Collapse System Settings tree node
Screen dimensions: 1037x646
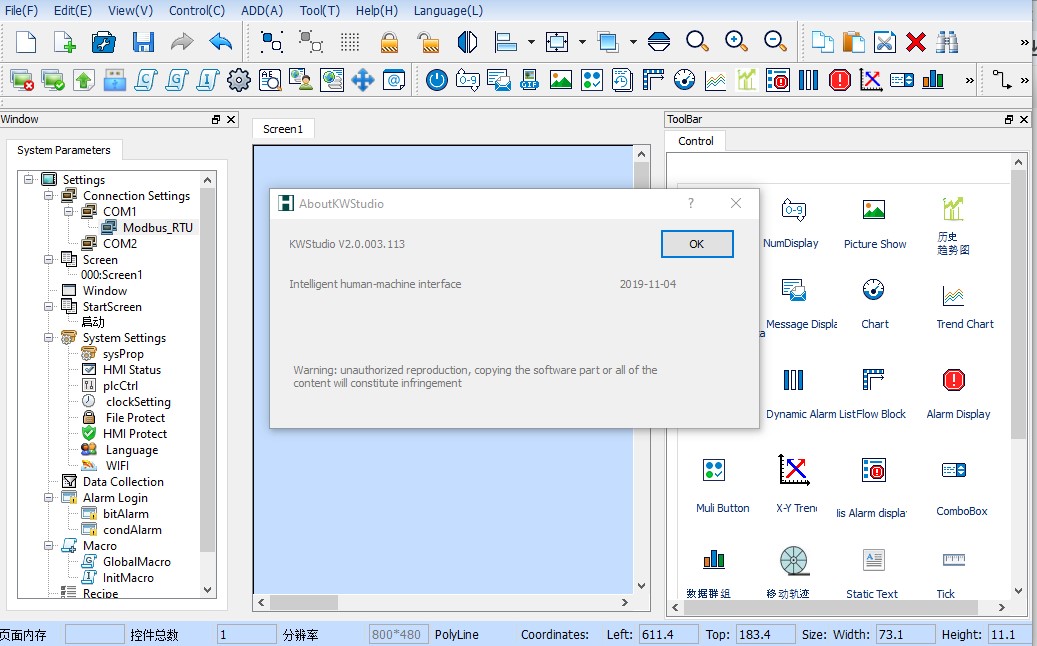tap(48, 338)
